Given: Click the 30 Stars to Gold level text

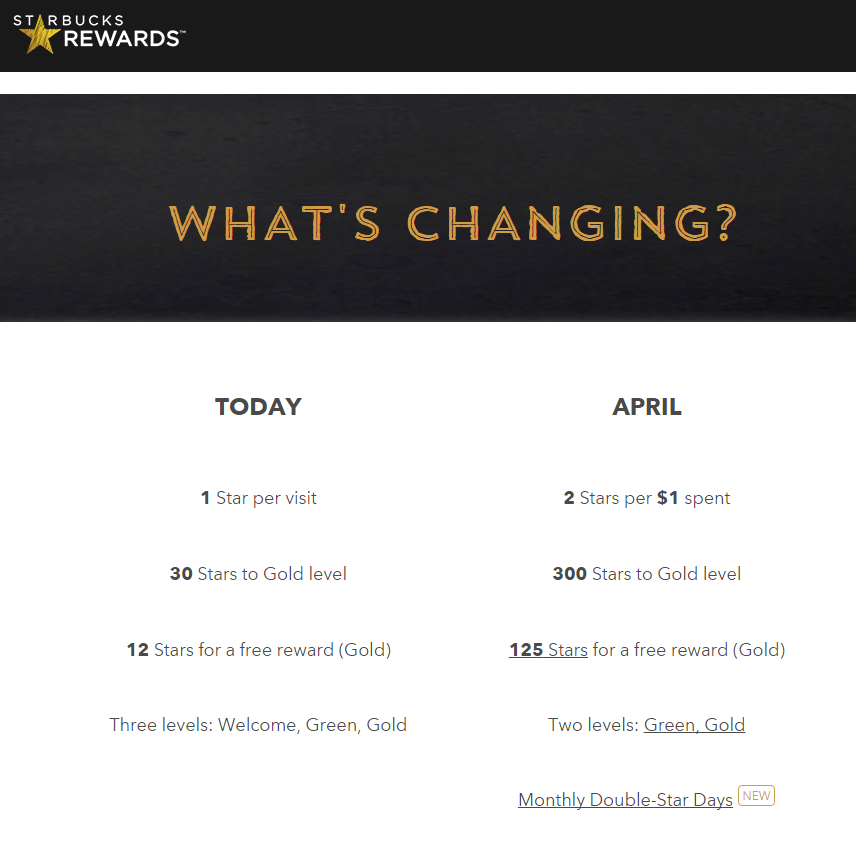Looking at the screenshot, I should click(258, 574).
